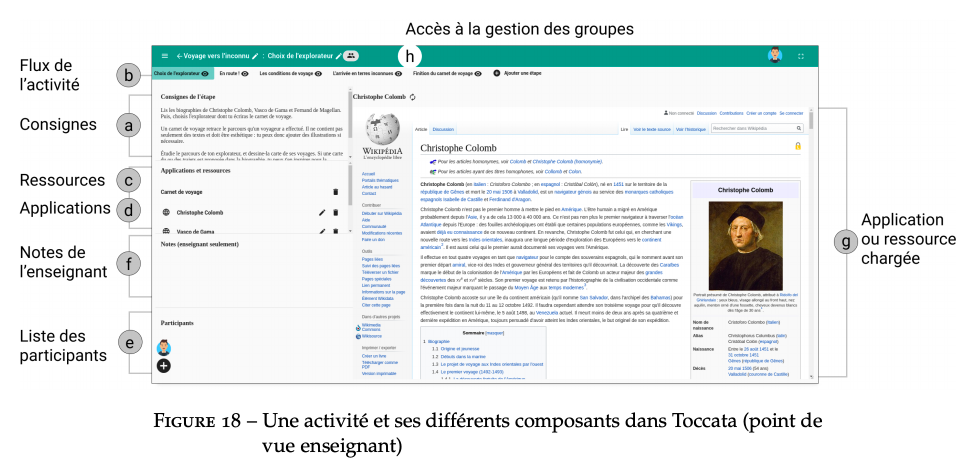Toggle visibility eye for En route ! step
Screen dimensions: 970x460
[x=245, y=73]
